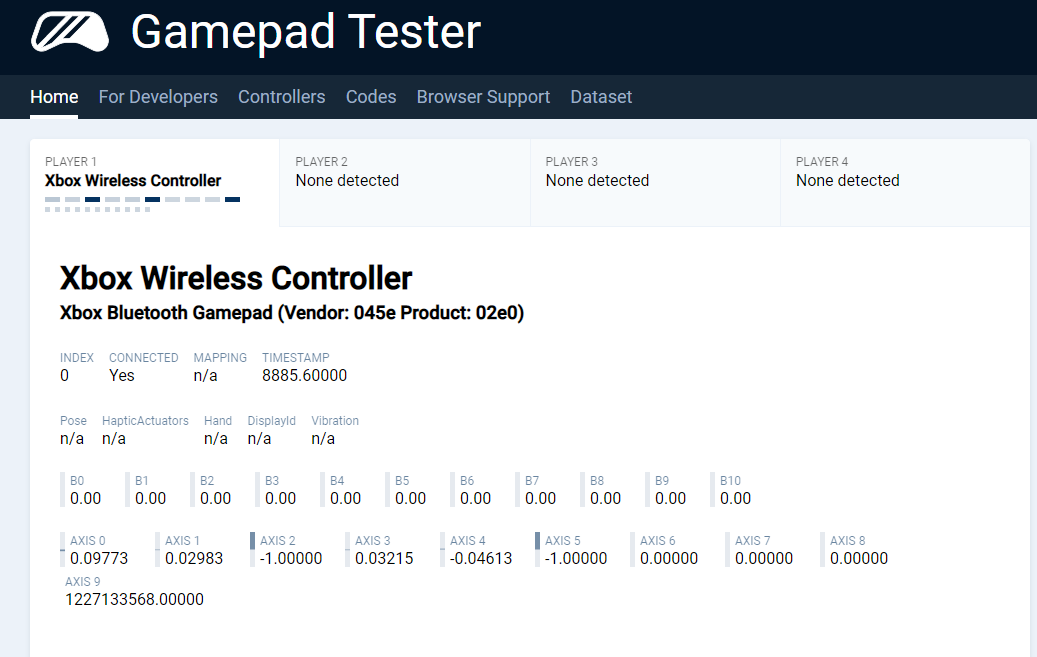
Task: Open the Home nav tab
Action: pyautogui.click(x=54, y=97)
